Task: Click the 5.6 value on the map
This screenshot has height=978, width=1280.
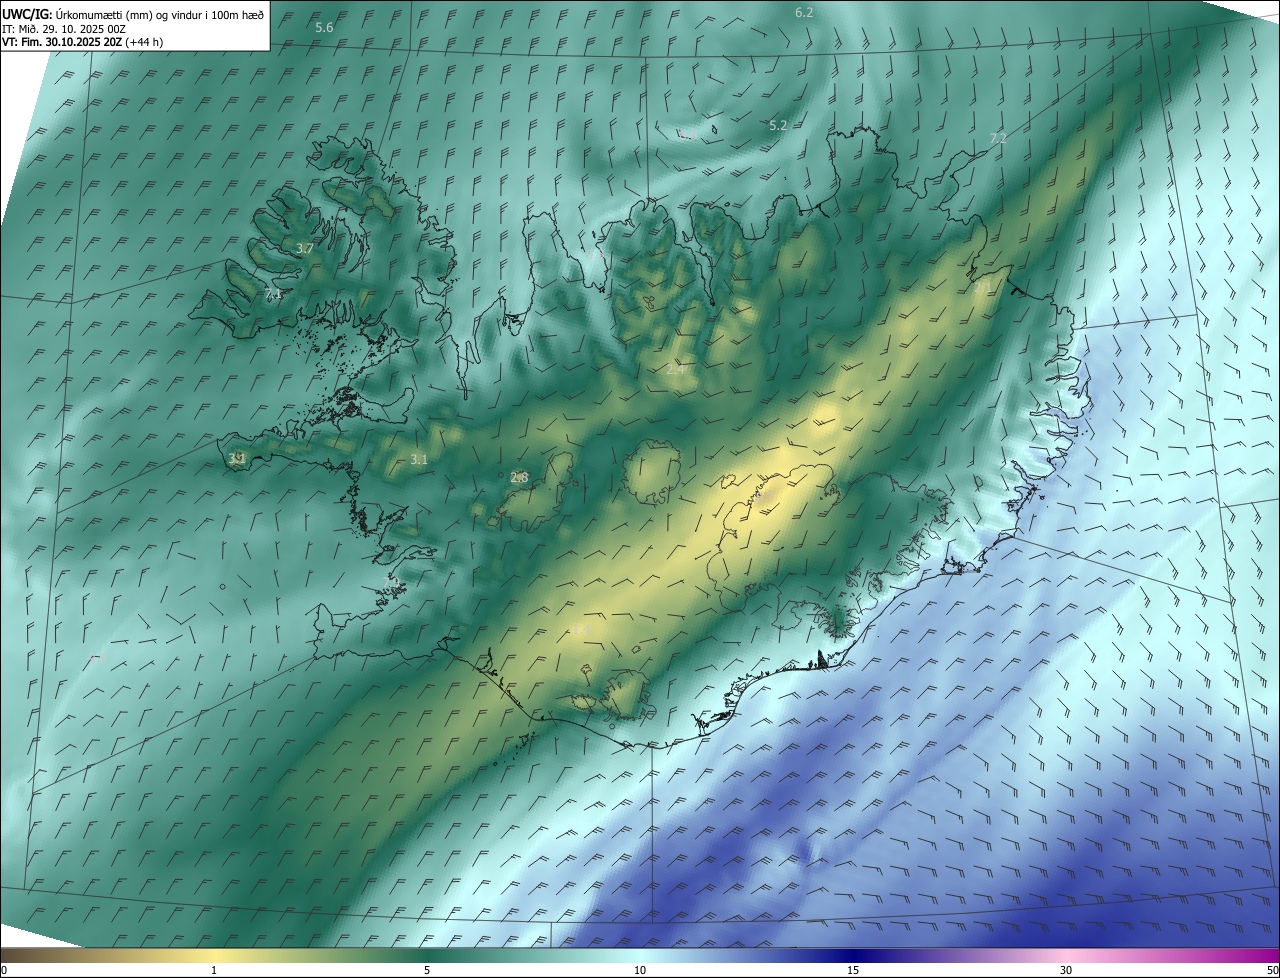Action: pos(324,28)
